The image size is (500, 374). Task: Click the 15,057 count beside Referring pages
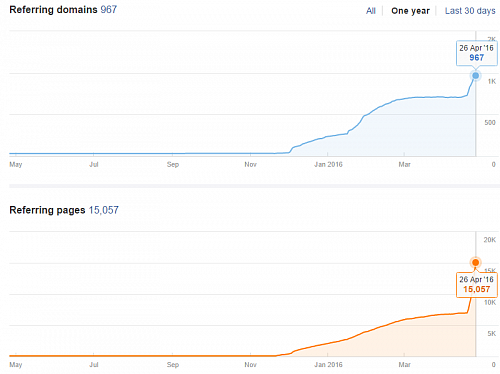104,210
